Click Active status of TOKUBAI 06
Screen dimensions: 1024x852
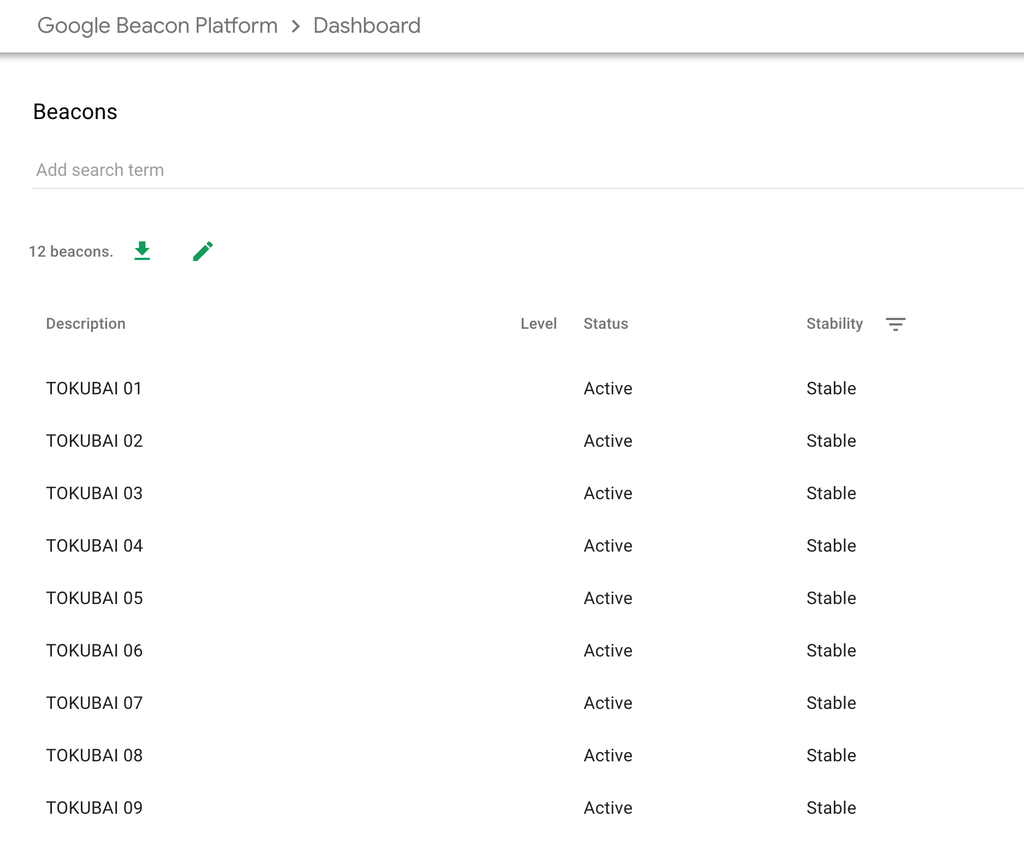(608, 650)
